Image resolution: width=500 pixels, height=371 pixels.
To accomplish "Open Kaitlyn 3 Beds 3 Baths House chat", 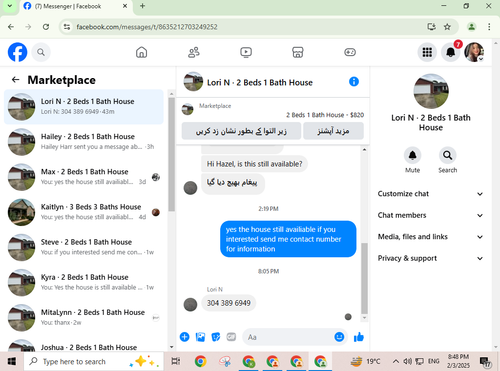I will click(84, 212).
